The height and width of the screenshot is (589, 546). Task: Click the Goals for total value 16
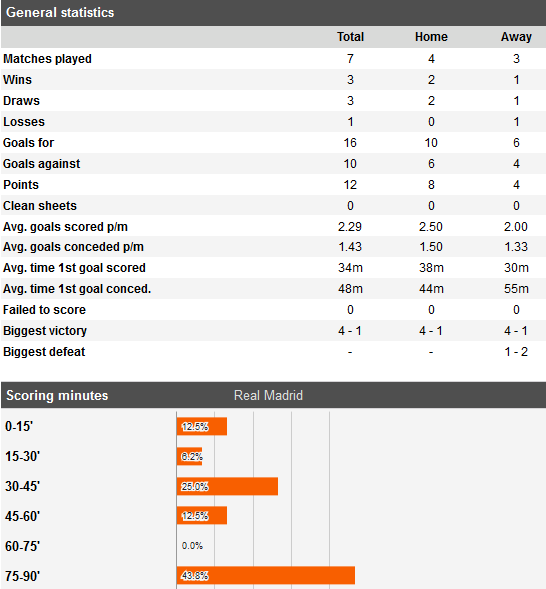click(x=350, y=143)
